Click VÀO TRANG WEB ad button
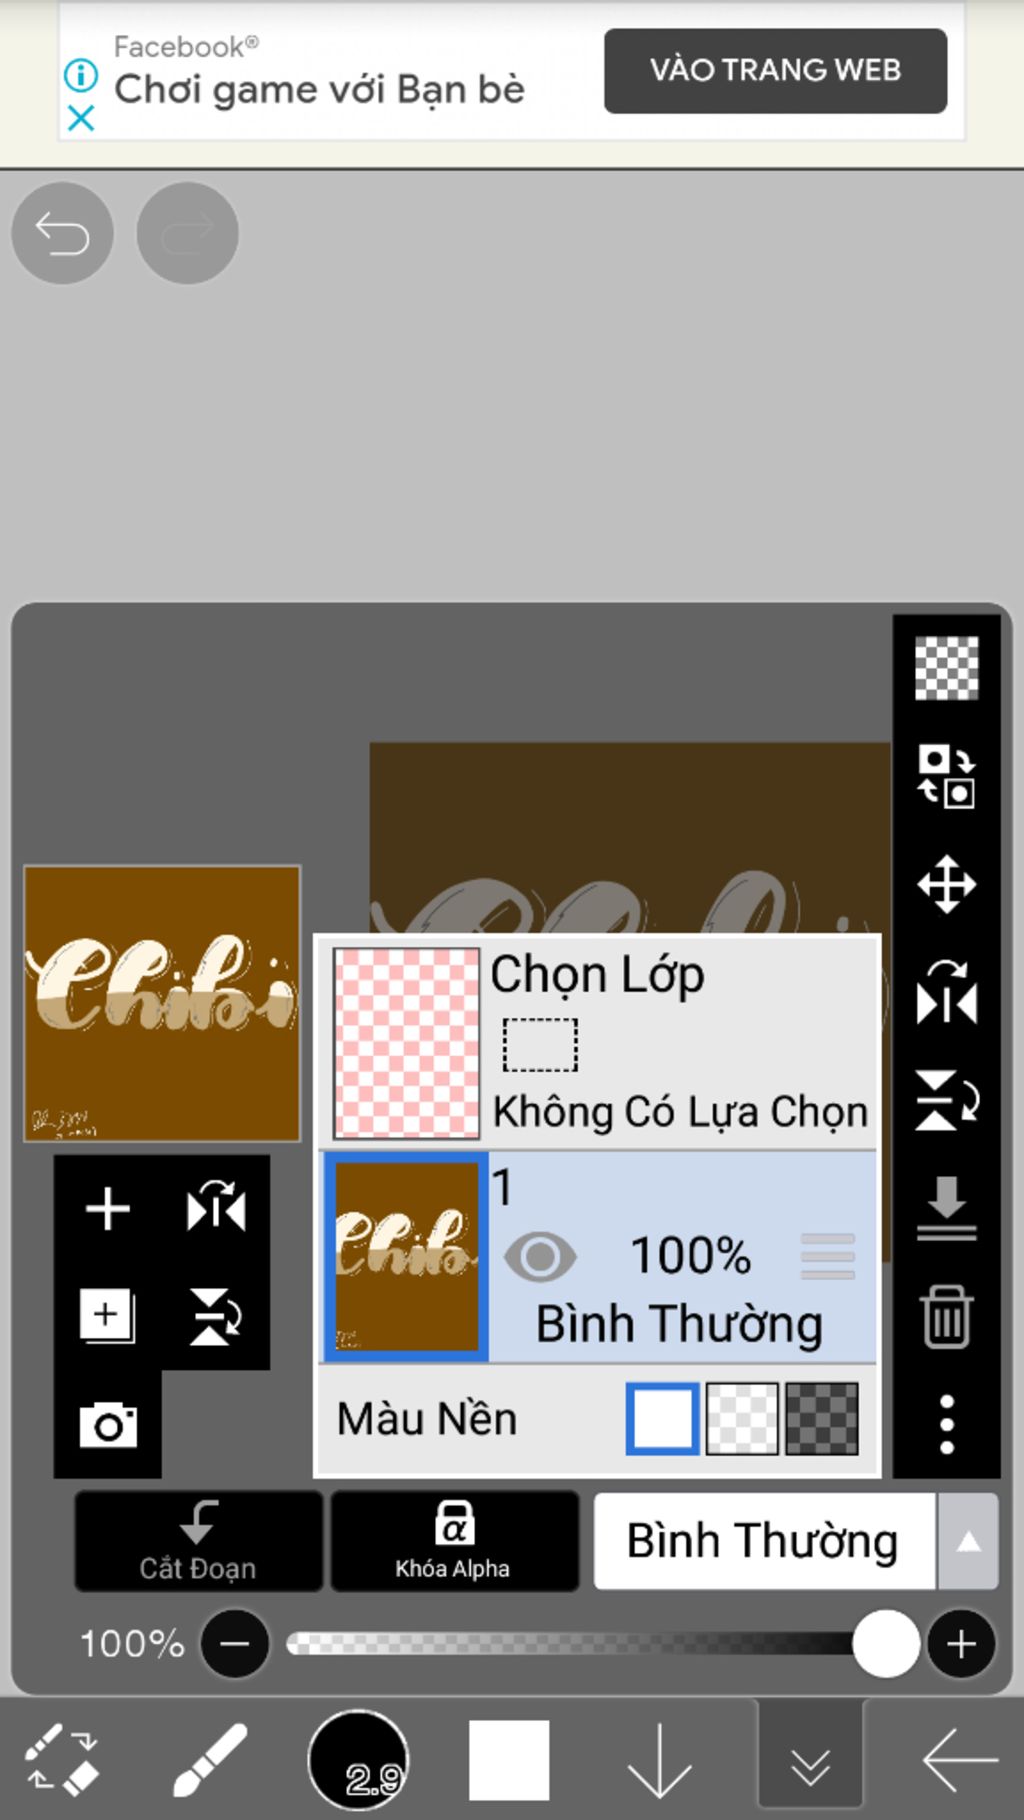Image resolution: width=1024 pixels, height=1820 pixels. [775, 70]
